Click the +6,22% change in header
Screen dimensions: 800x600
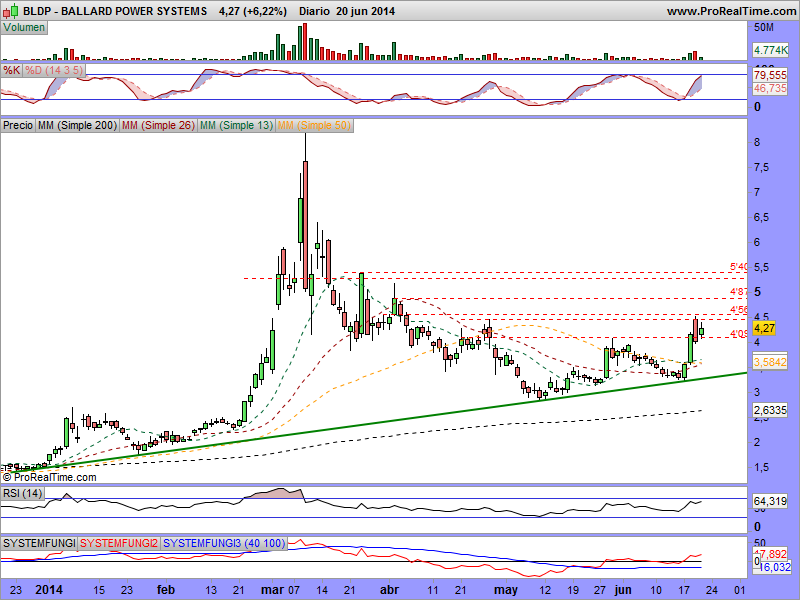pyautogui.click(x=264, y=11)
